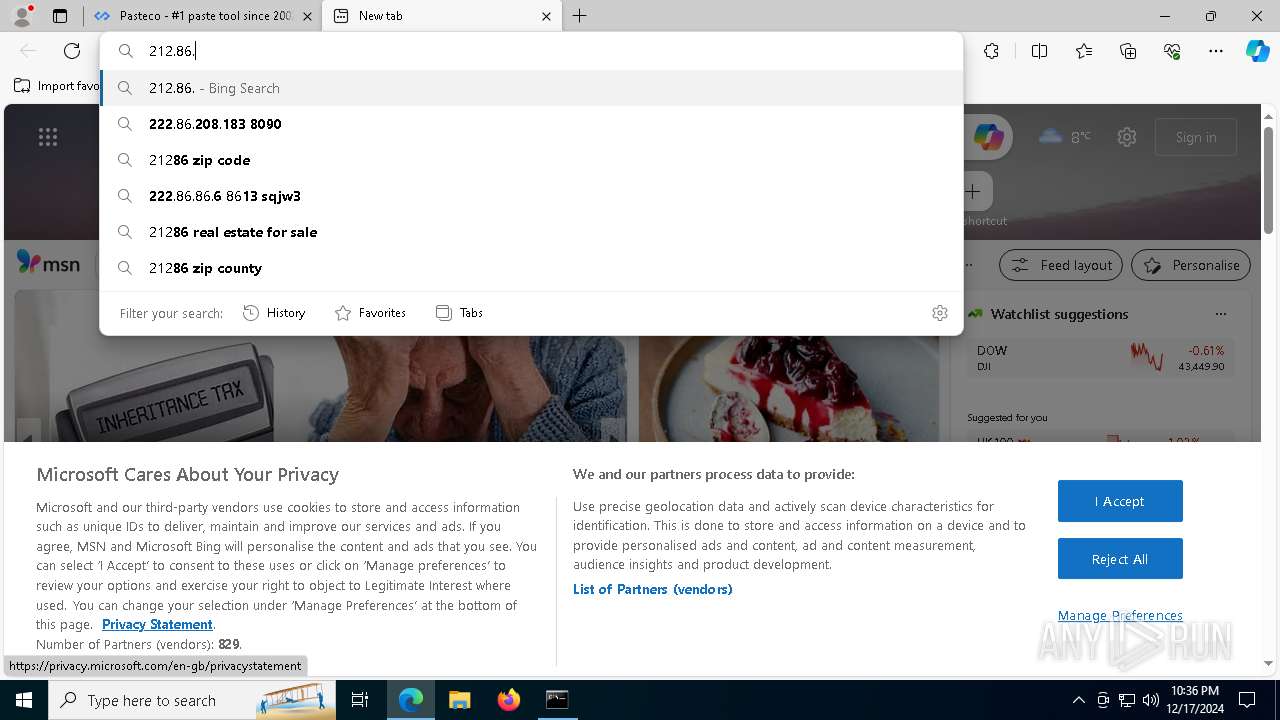Screen dimensions: 1280x720
Task: Toggle Split screen icon in toolbar
Action: tap(1039, 51)
